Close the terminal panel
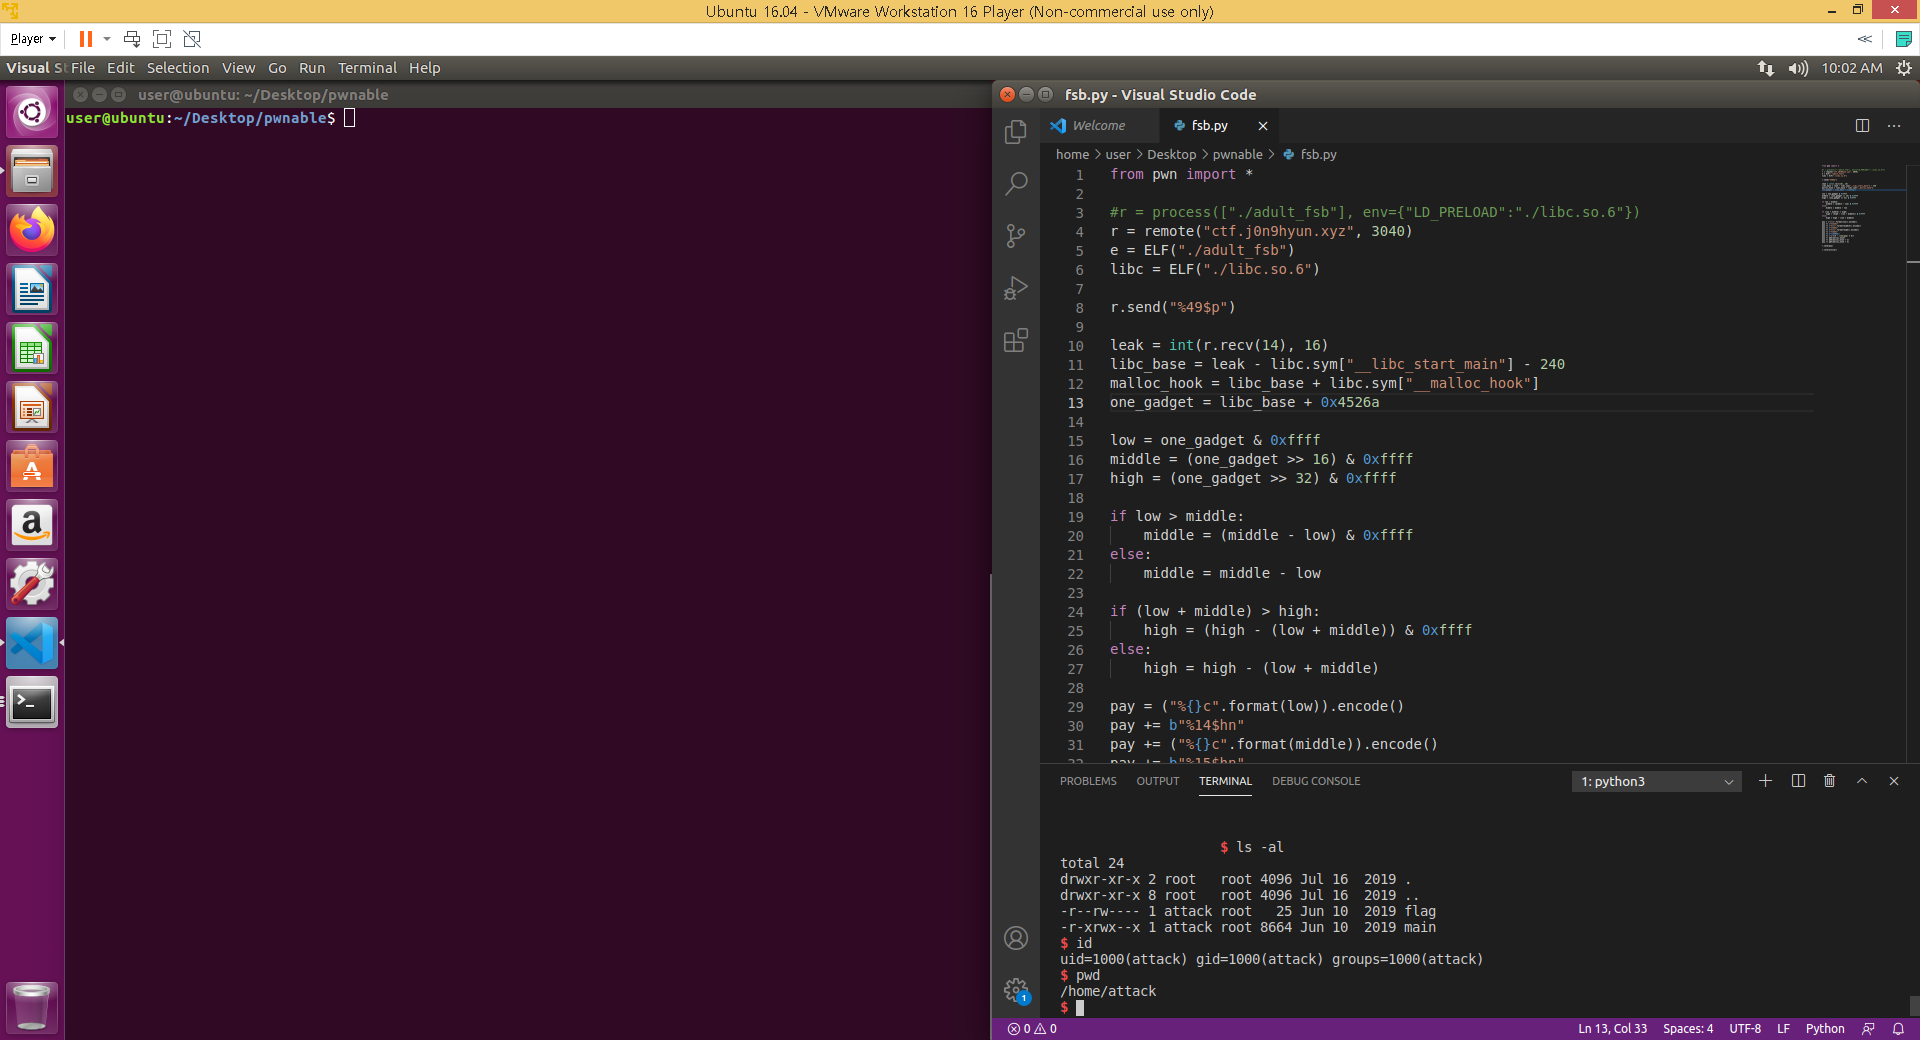1920x1040 pixels. 1894,781
